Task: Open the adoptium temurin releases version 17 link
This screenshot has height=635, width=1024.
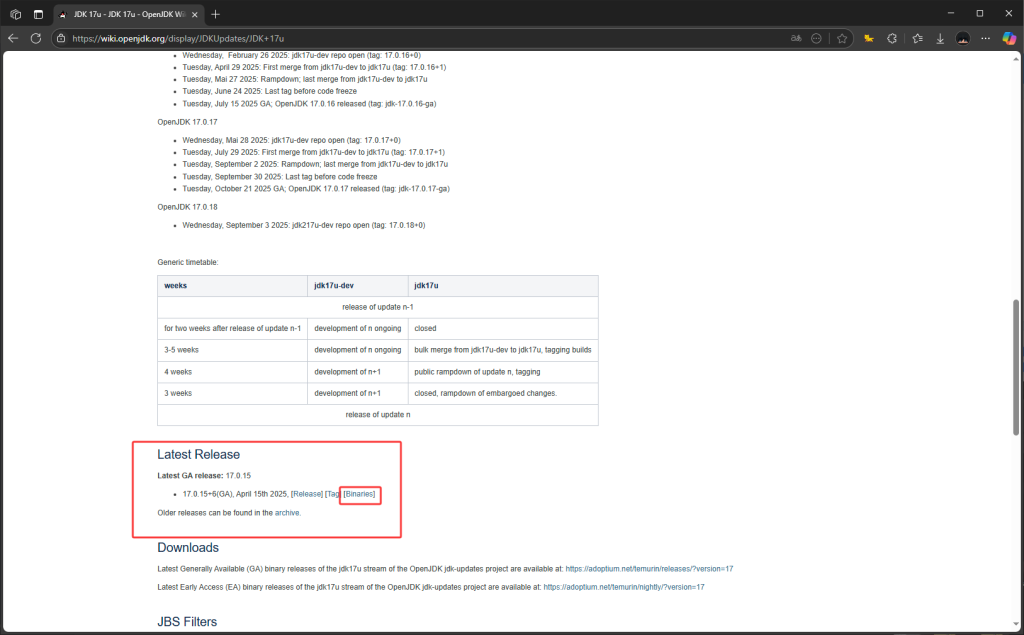Action: click(649, 569)
